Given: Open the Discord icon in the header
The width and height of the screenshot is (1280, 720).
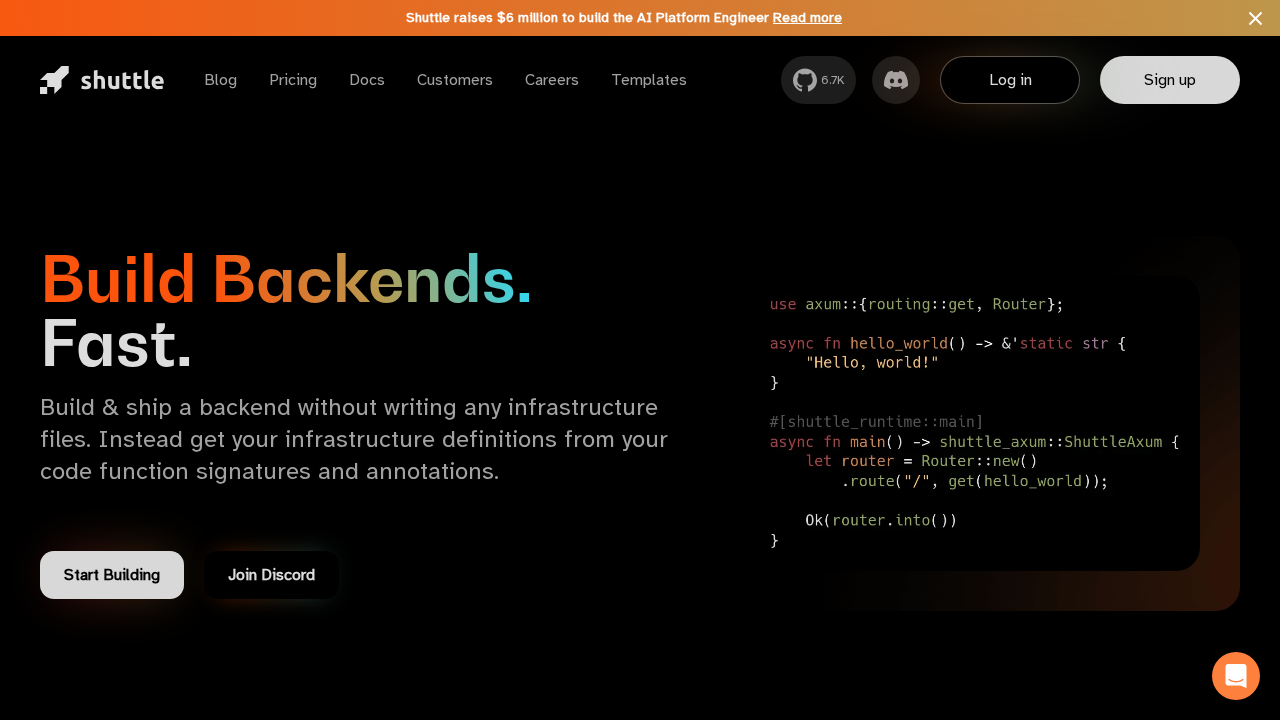Looking at the screenshot, I should tap(895, 80).
